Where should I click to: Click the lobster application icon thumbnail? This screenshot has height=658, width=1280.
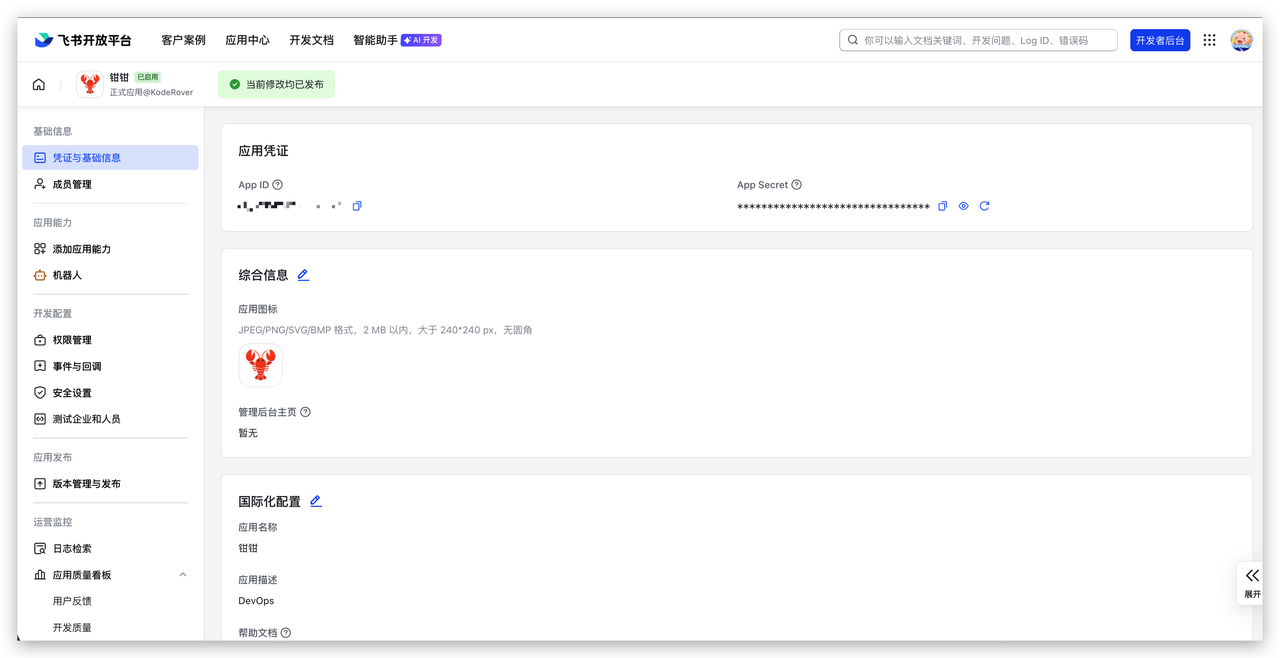click(x=260, y=365)
